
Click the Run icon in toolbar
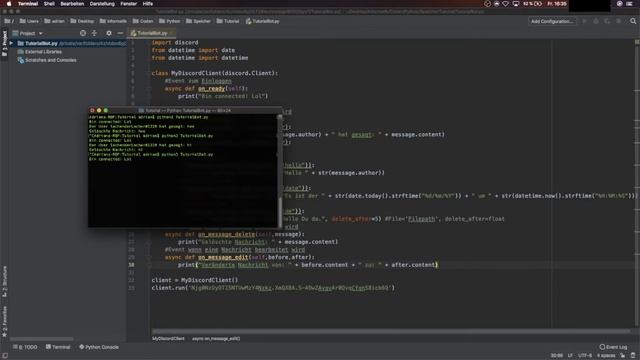(x=584, y=21)
